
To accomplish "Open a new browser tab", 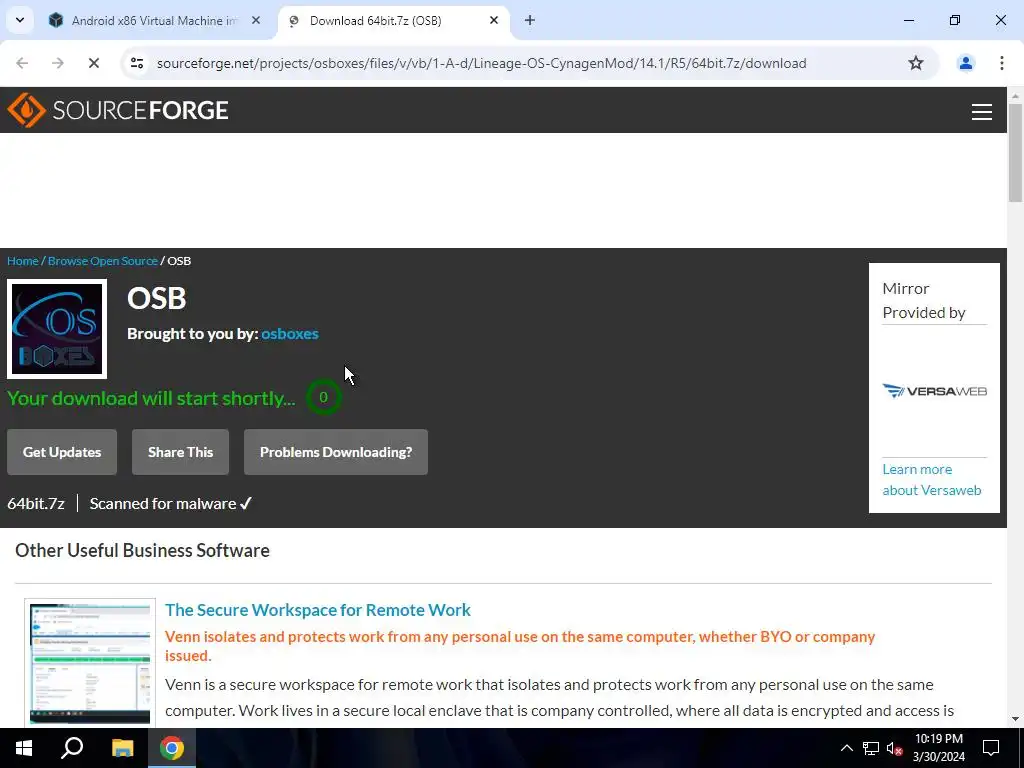I will [x=530, y=21].
